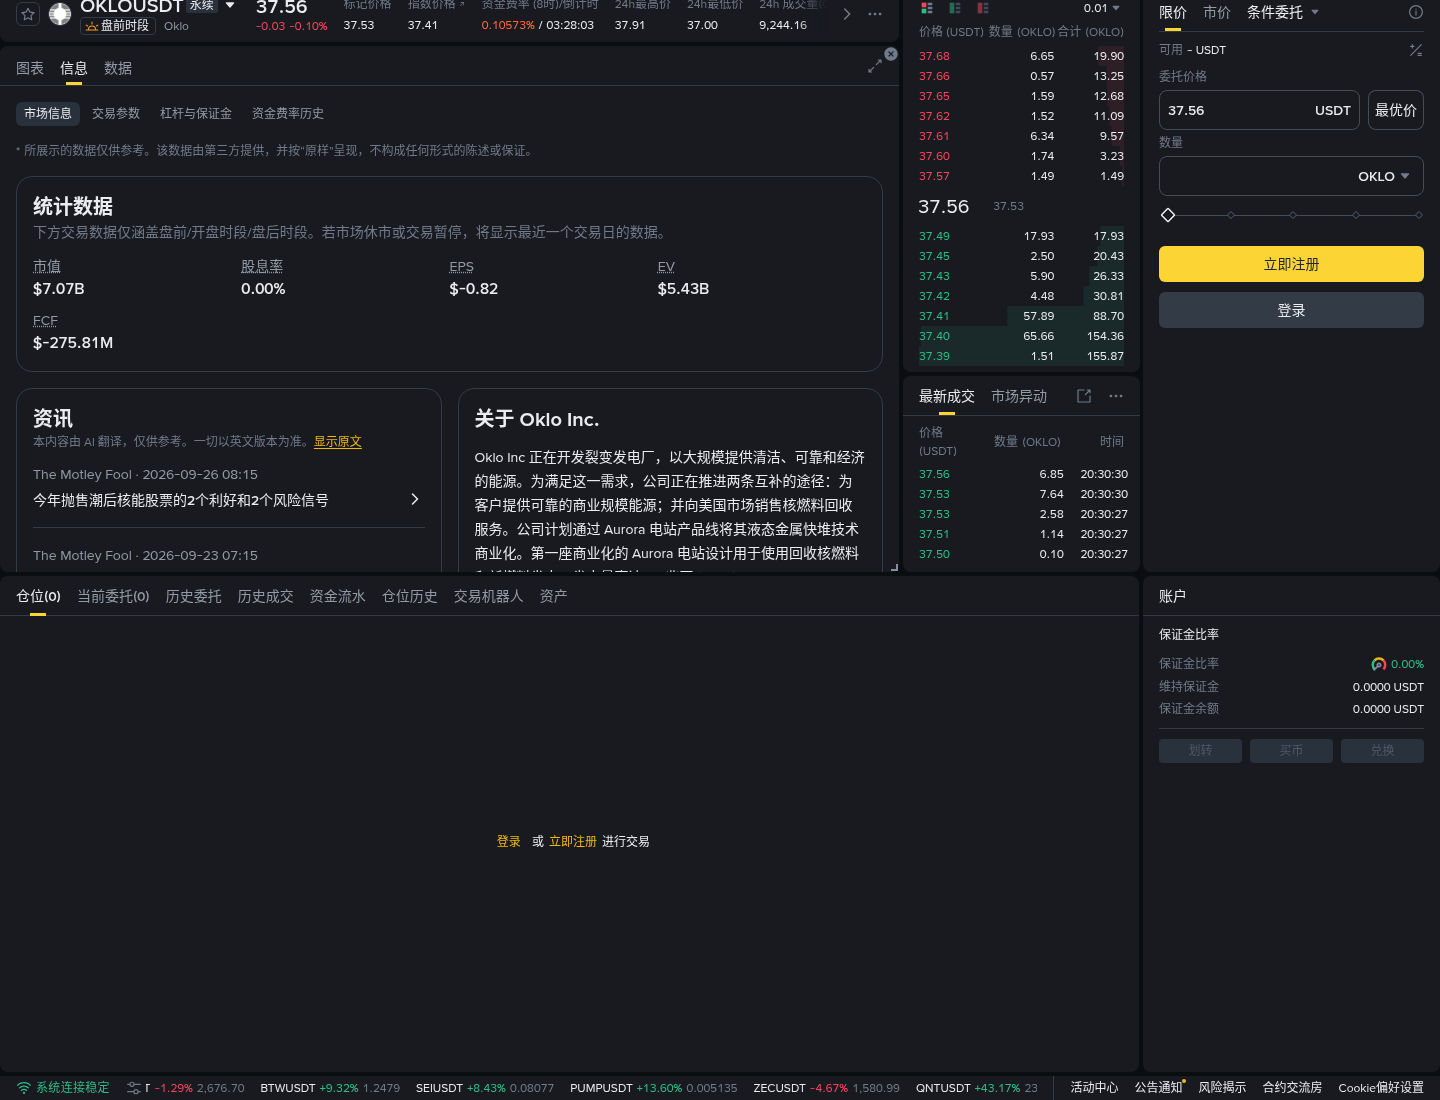Show bids-only order book view icon
This screenshot has height=1100, width=1440.
click(x=955, y=8)
